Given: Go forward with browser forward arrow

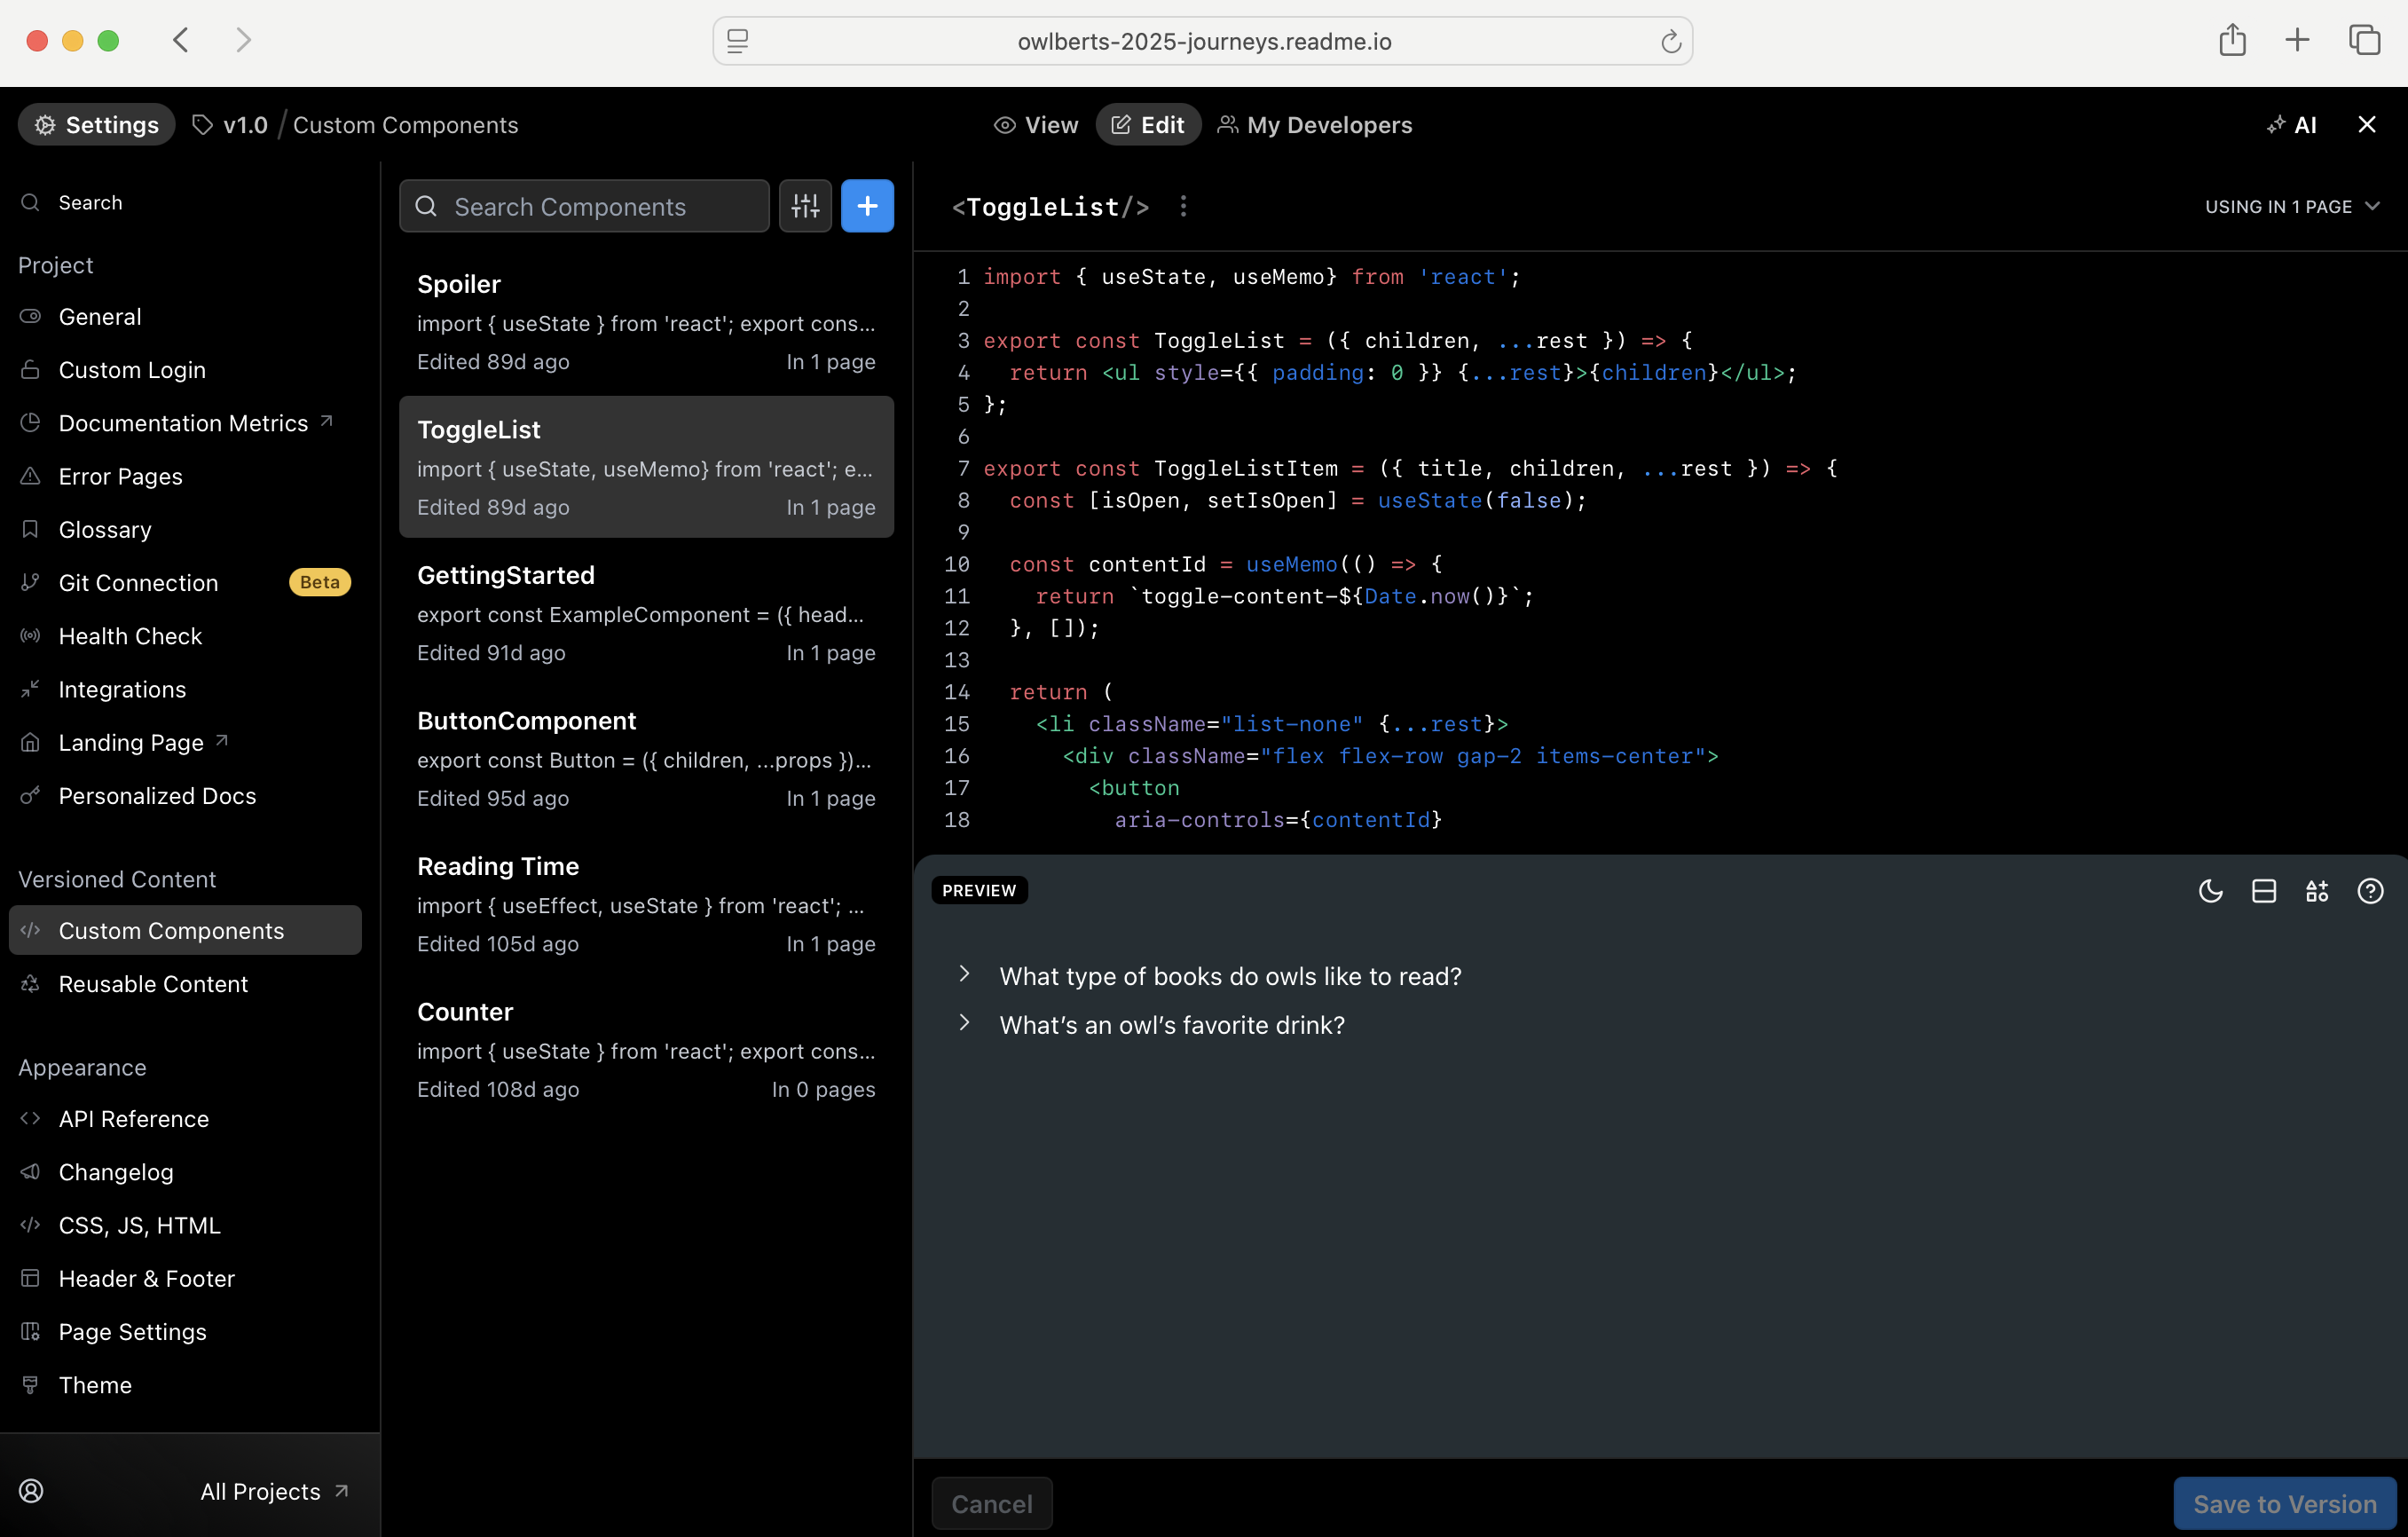Looking at the screenshot, I should [243, 40].
